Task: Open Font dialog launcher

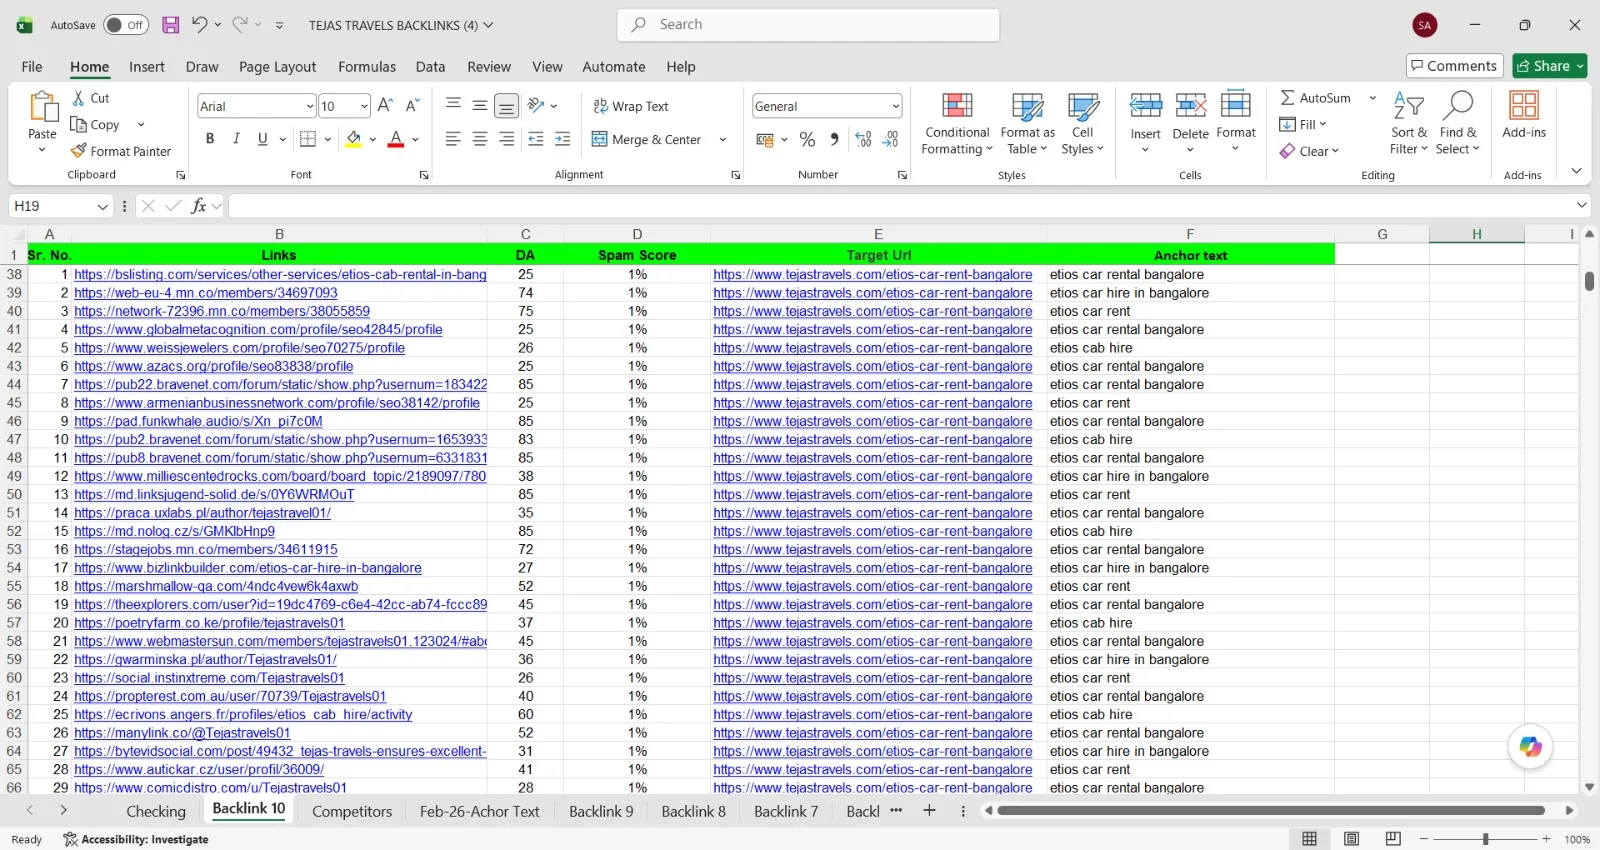Action: (x=424, y=175)
